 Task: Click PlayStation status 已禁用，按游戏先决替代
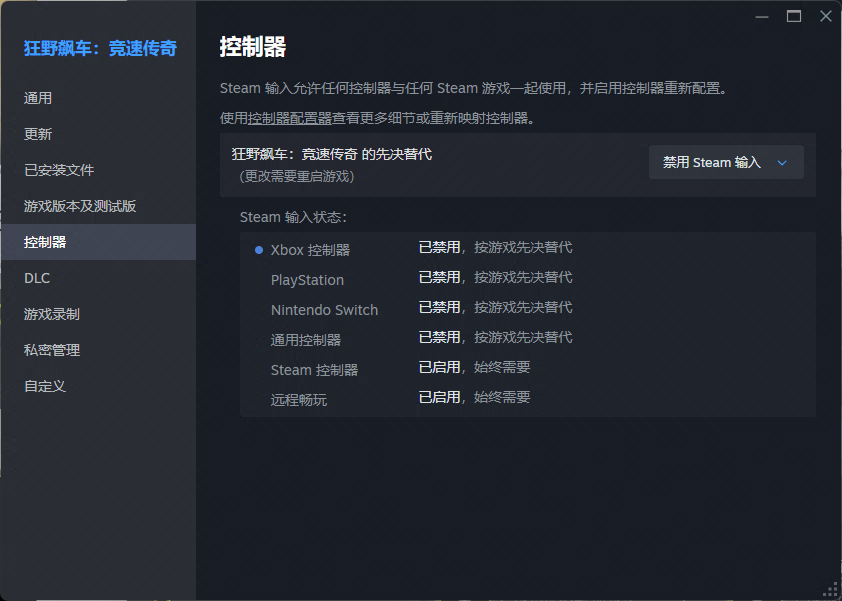coord(495,278)
